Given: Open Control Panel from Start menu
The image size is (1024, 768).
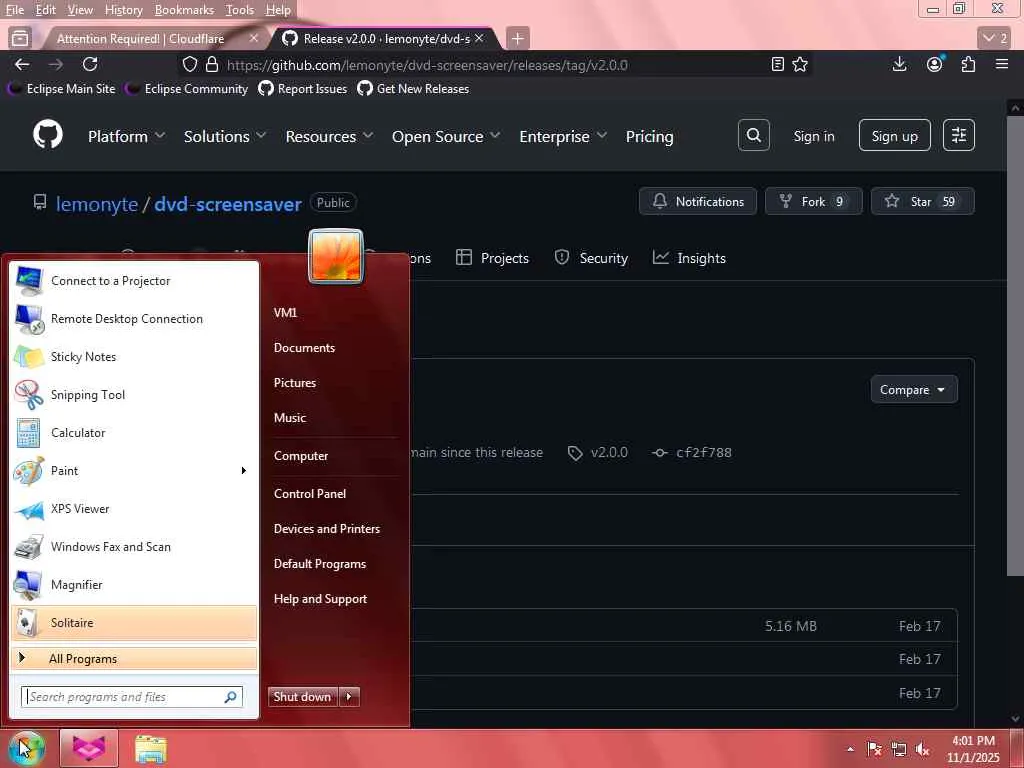Looking at the screenshot, I should tap(310, 494).
